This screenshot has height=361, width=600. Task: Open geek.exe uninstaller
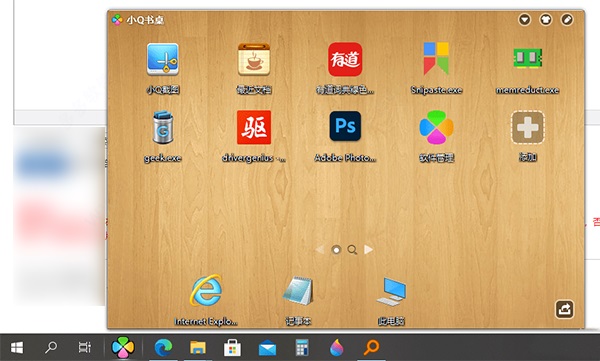[163, 127]
